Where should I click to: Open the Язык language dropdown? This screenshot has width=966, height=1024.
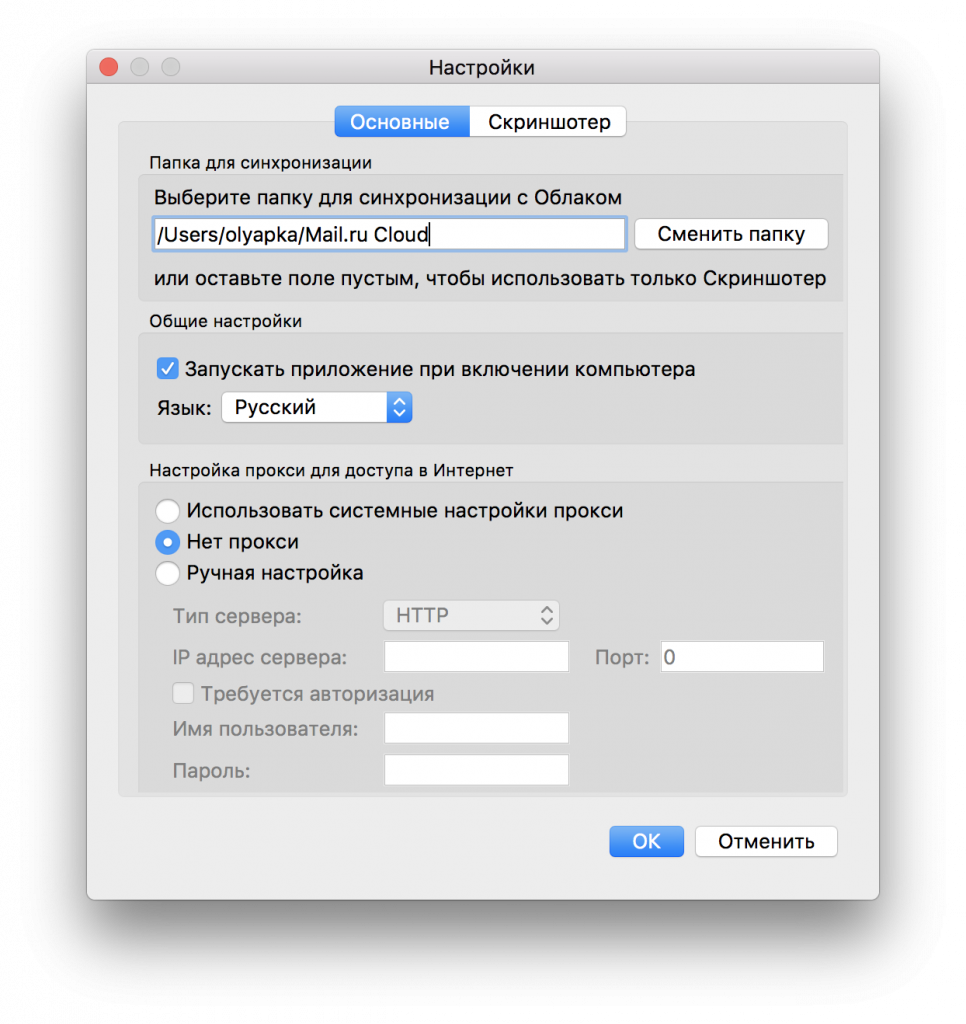click(316, 408)
